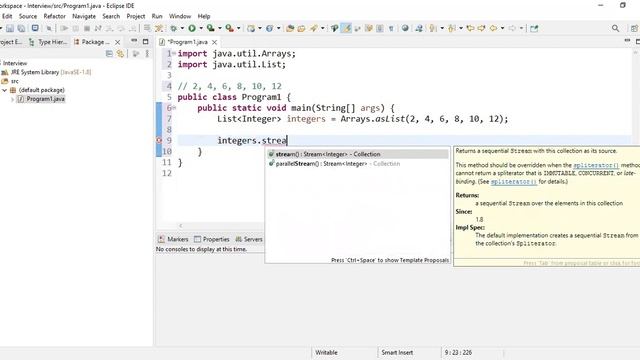This screenshot has width=640, height=360.
Task: Open spliterator() link after 'See' in Javadoc
Action: point(513,182)
